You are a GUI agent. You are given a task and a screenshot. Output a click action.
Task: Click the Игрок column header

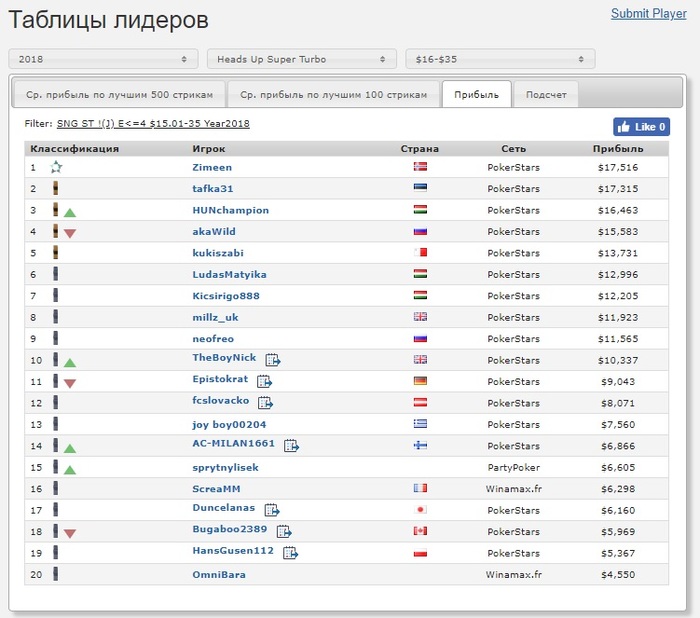(208, 149)
